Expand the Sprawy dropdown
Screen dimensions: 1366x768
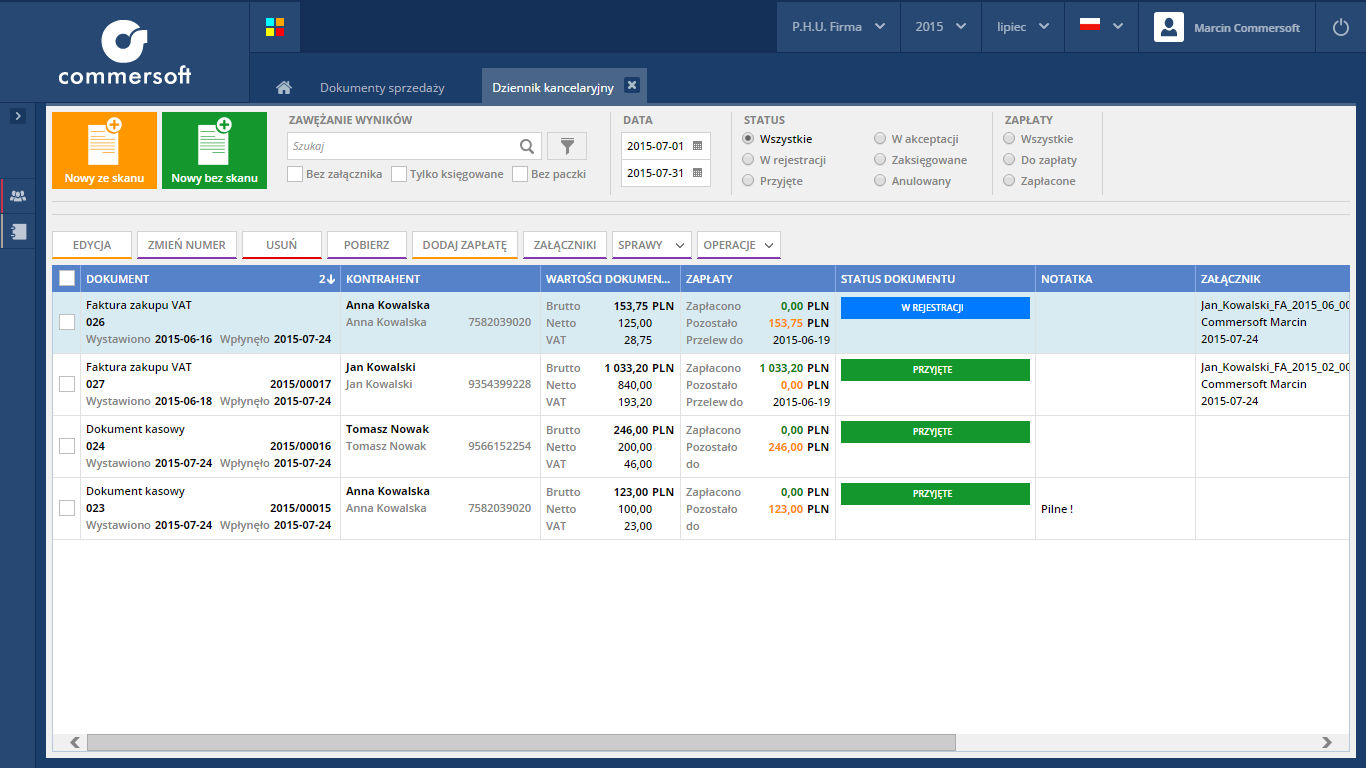[x=652, y=245]
